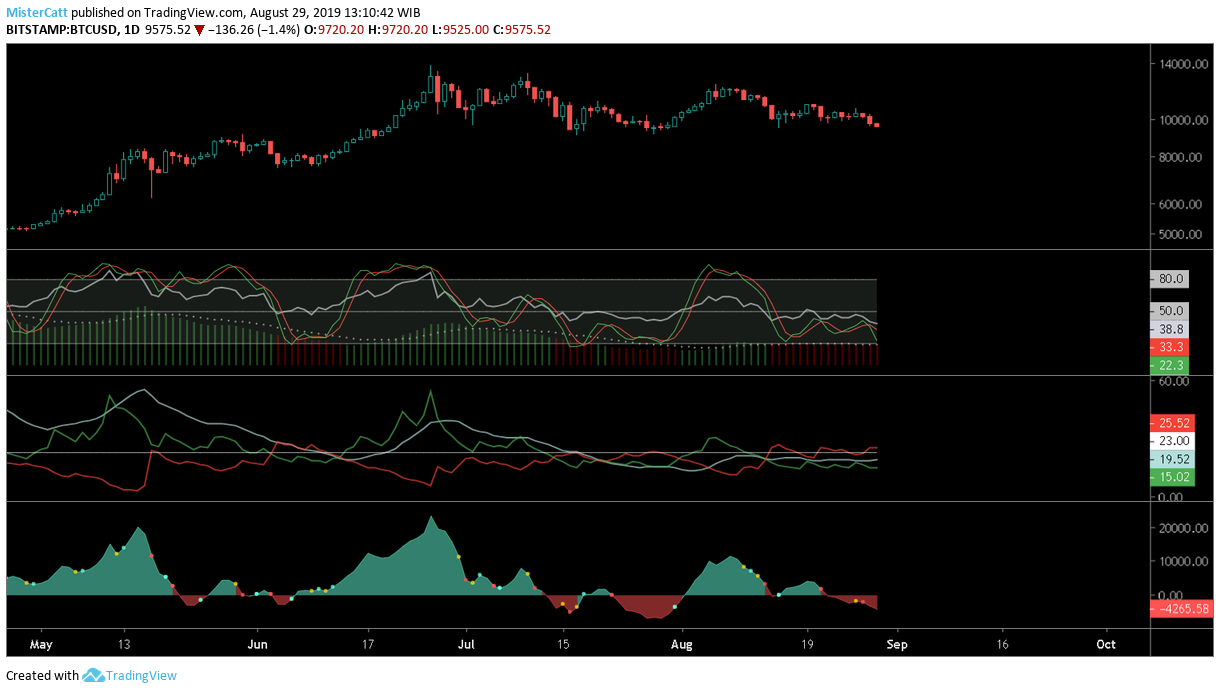Screen dimensions: 1220x693
Task: Click the −136.26 (−1.4%) change text
Action: [253, 30]
